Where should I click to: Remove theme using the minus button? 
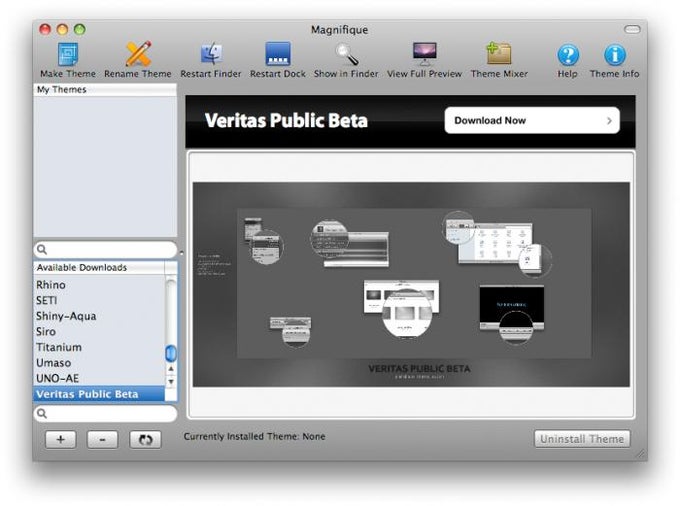click(102, 439)
